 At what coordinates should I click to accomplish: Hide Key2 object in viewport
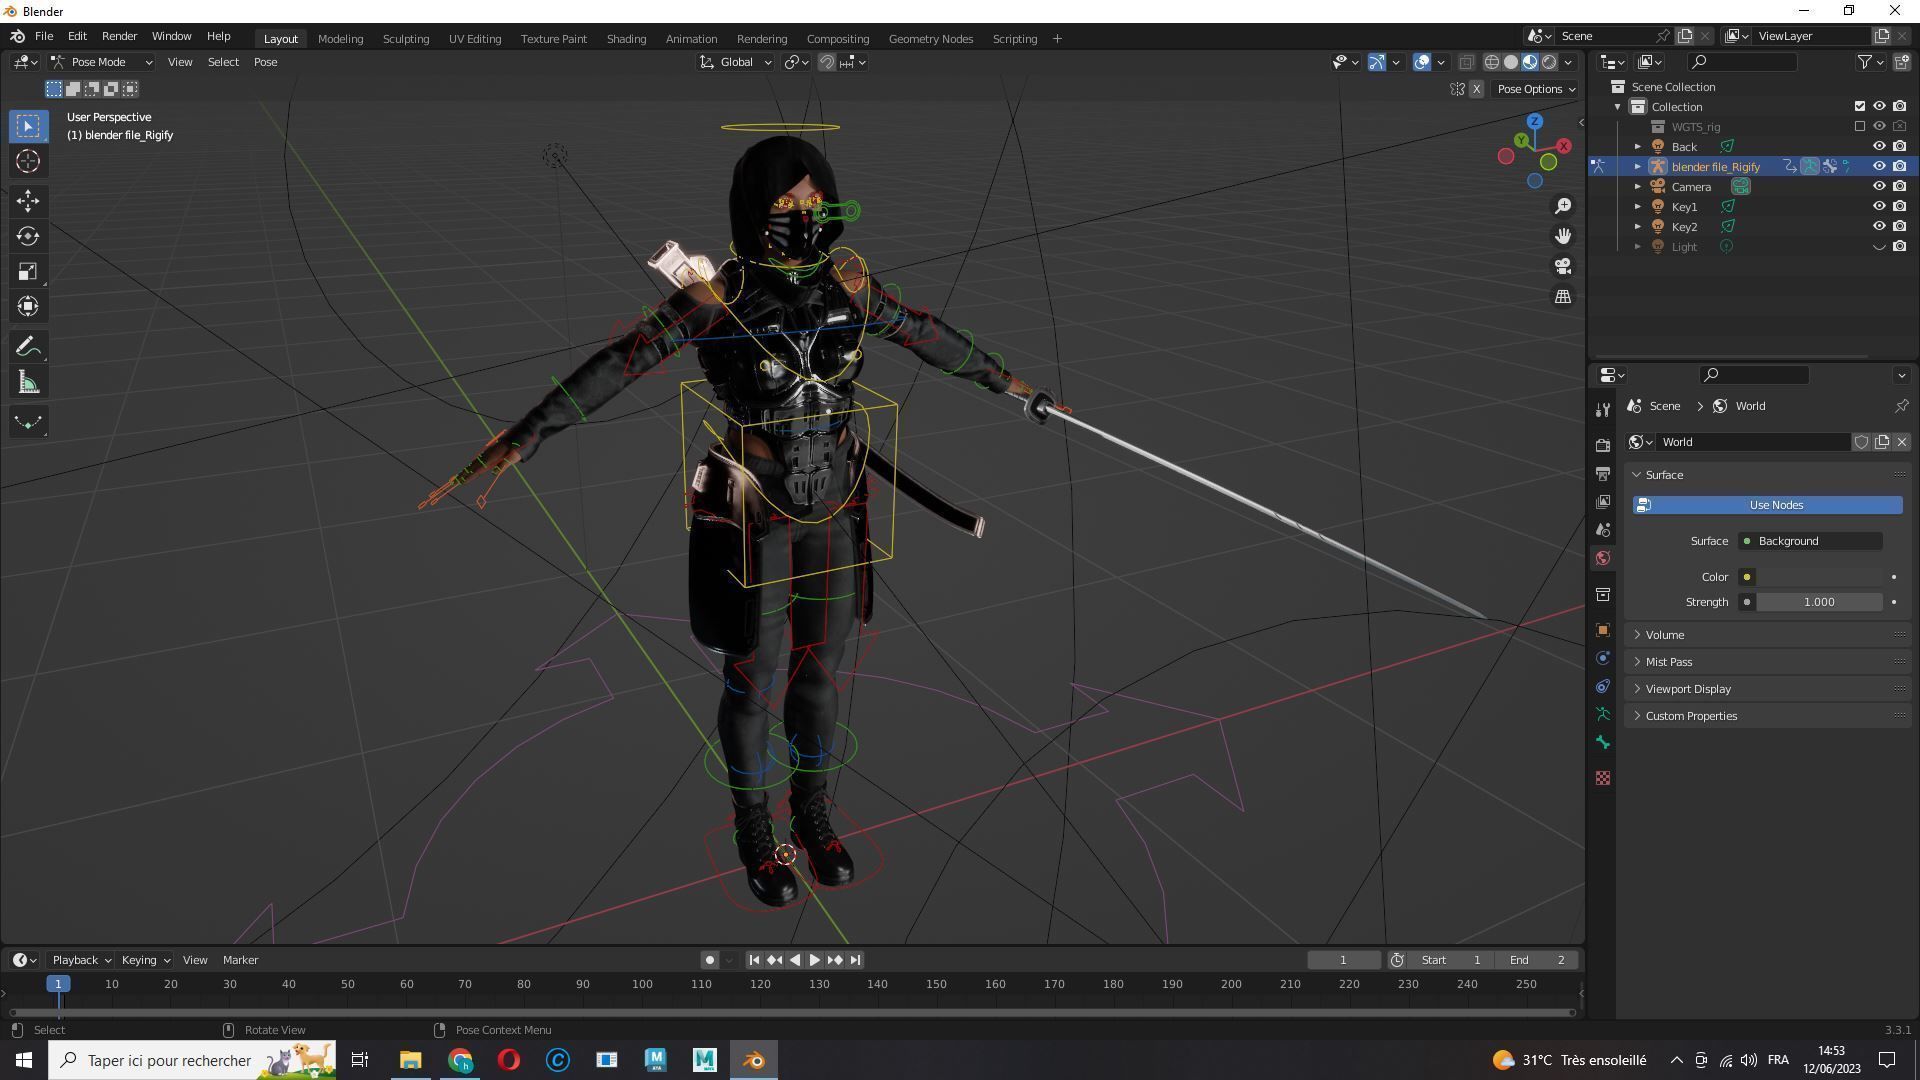pos(1879,226)
